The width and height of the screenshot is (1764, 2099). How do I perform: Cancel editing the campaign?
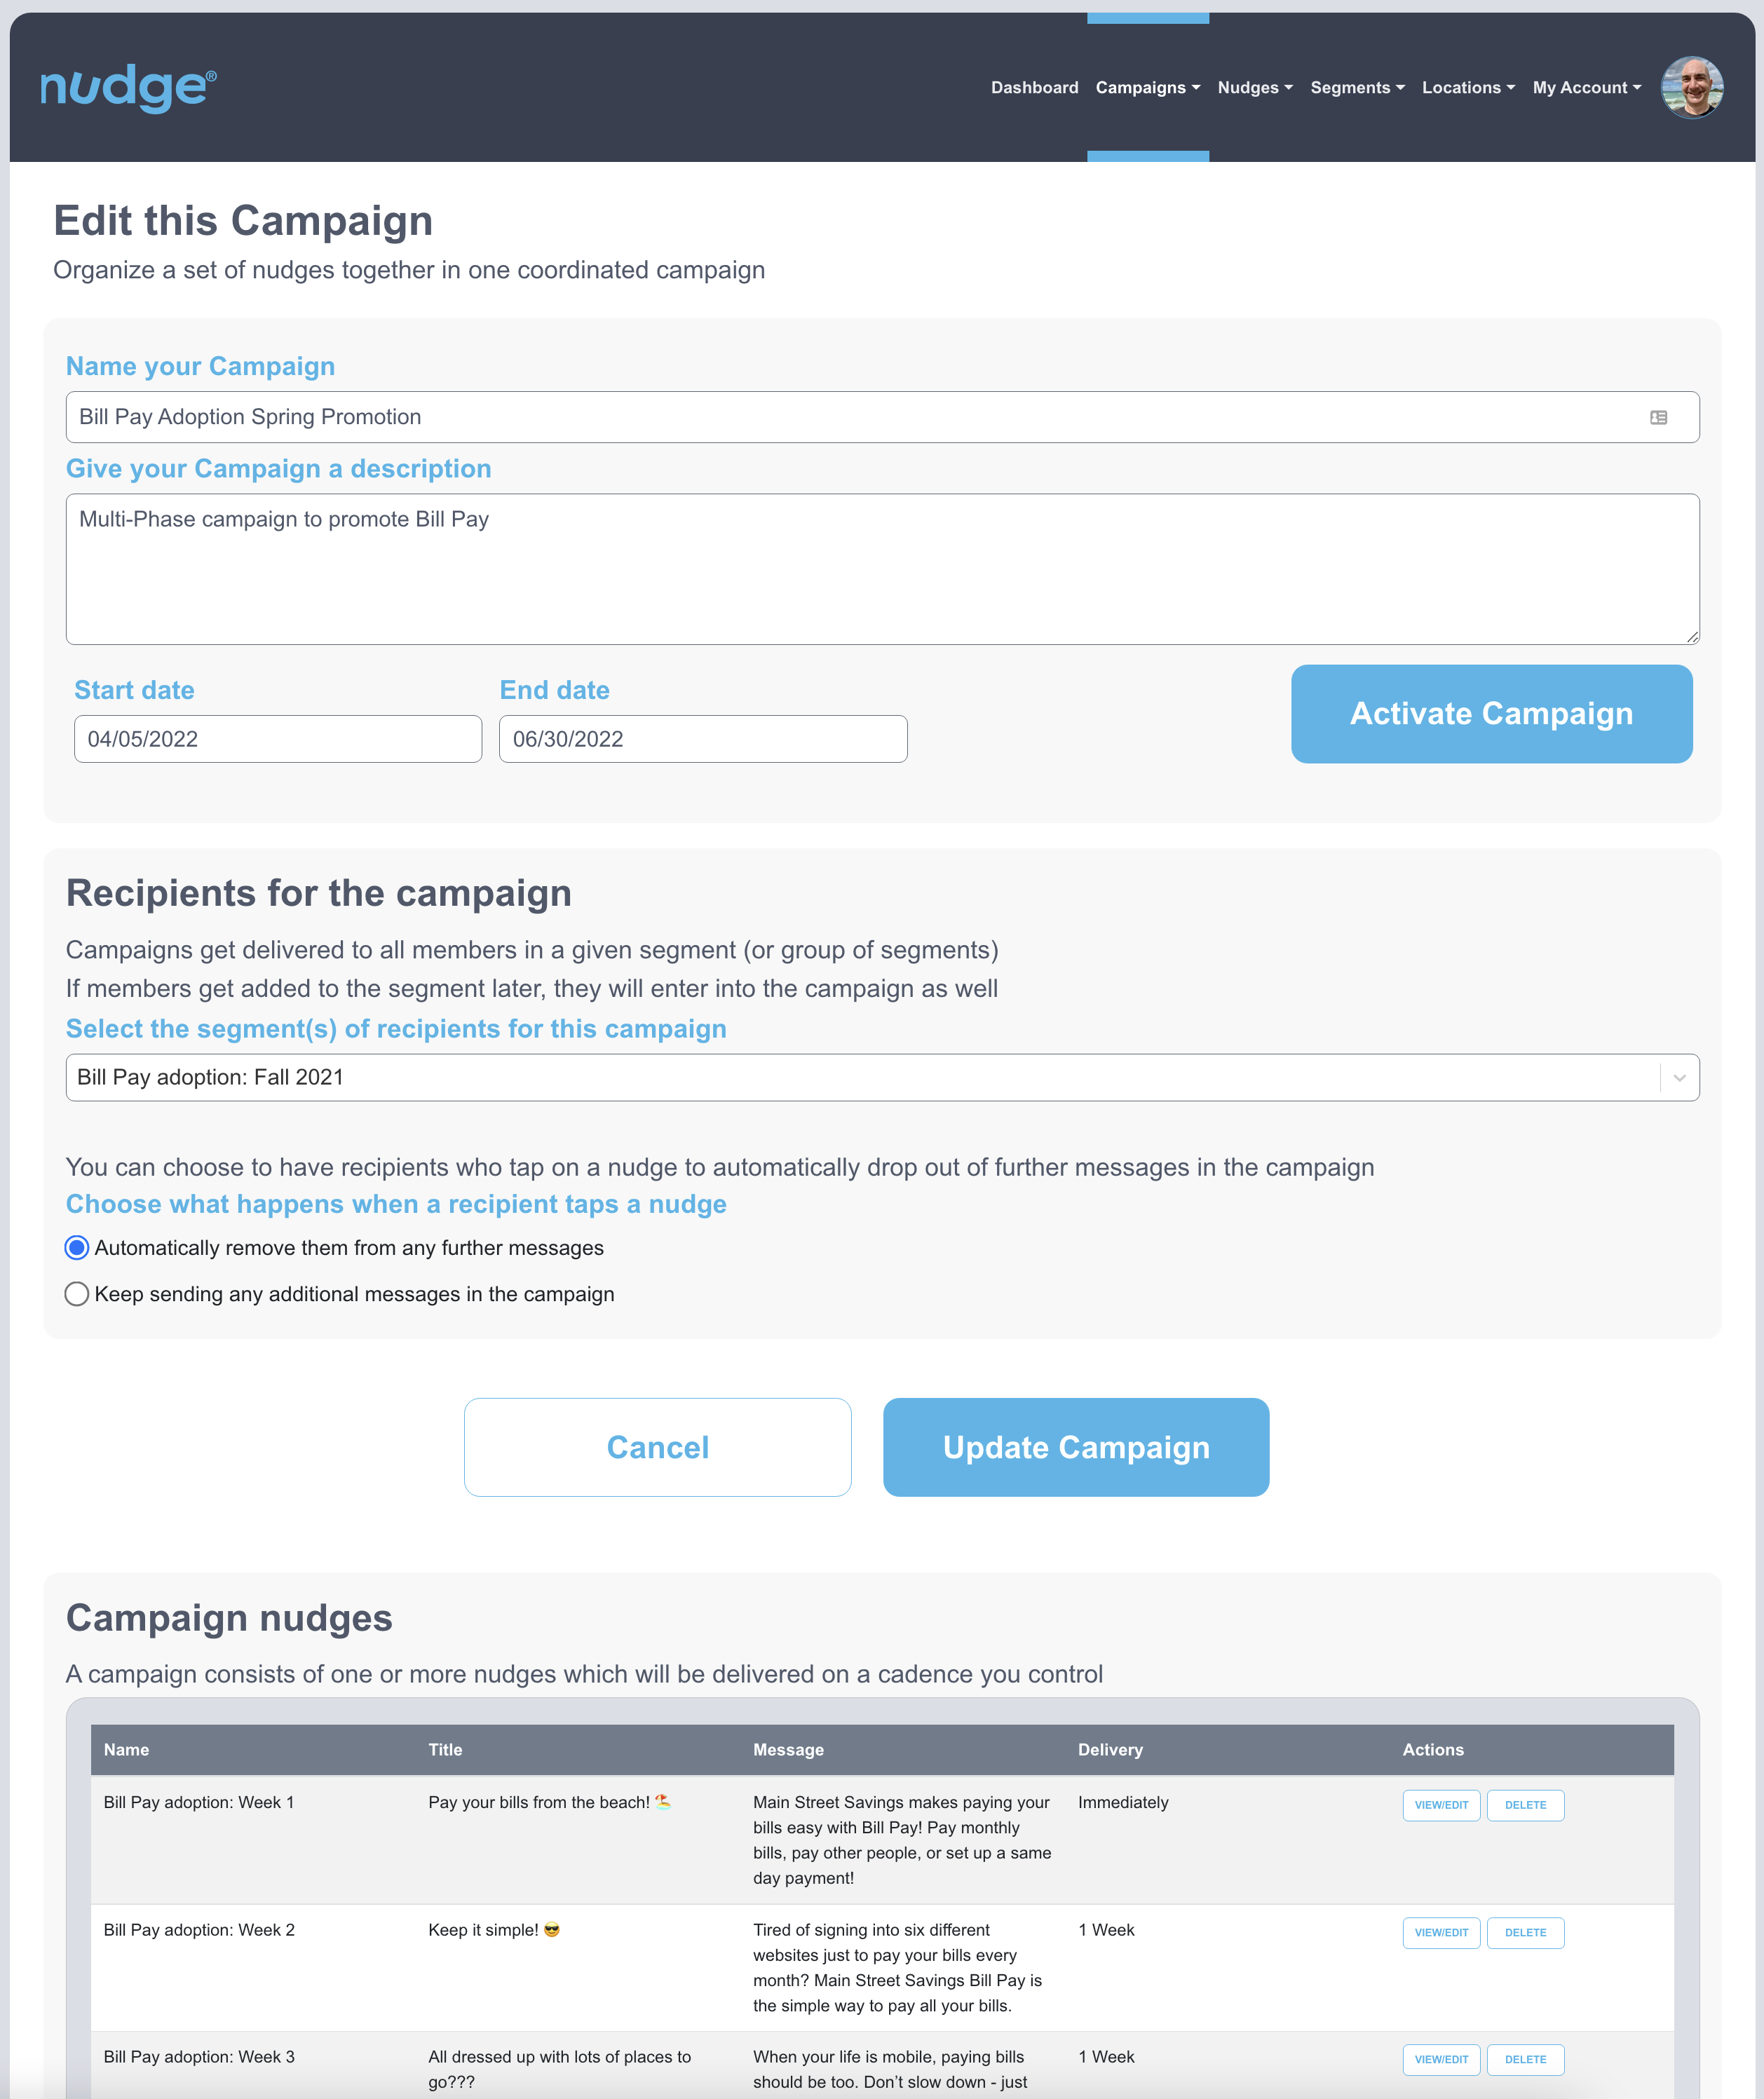[x=657, y=1447]
